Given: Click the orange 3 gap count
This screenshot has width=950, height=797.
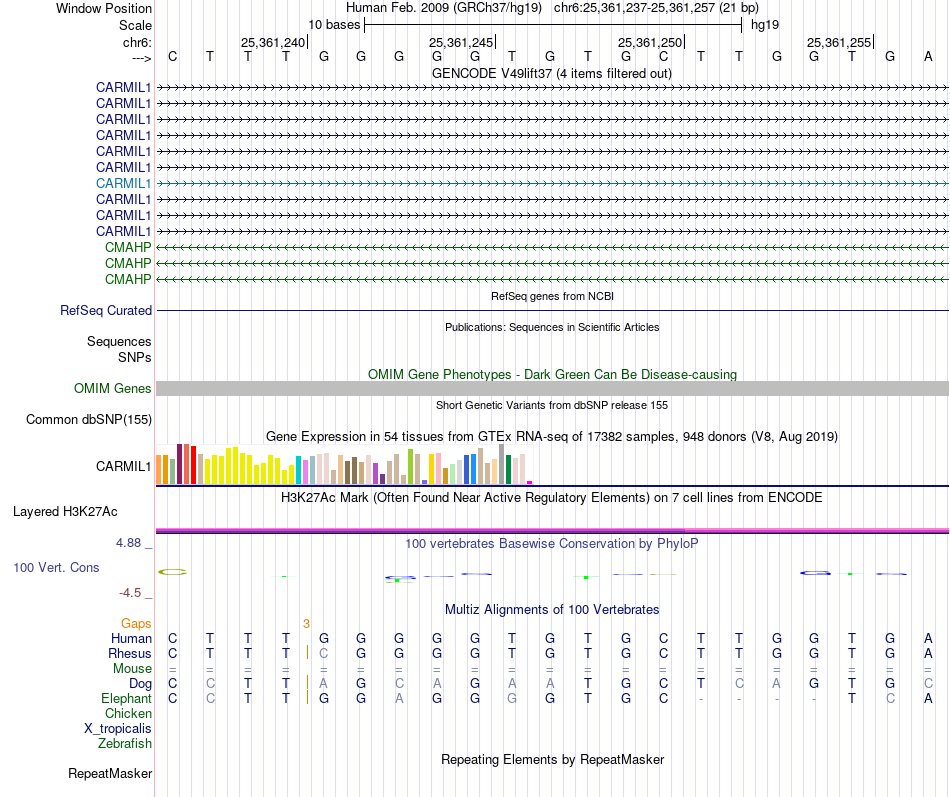Looking at the screenshot, I should click(307, 624).
